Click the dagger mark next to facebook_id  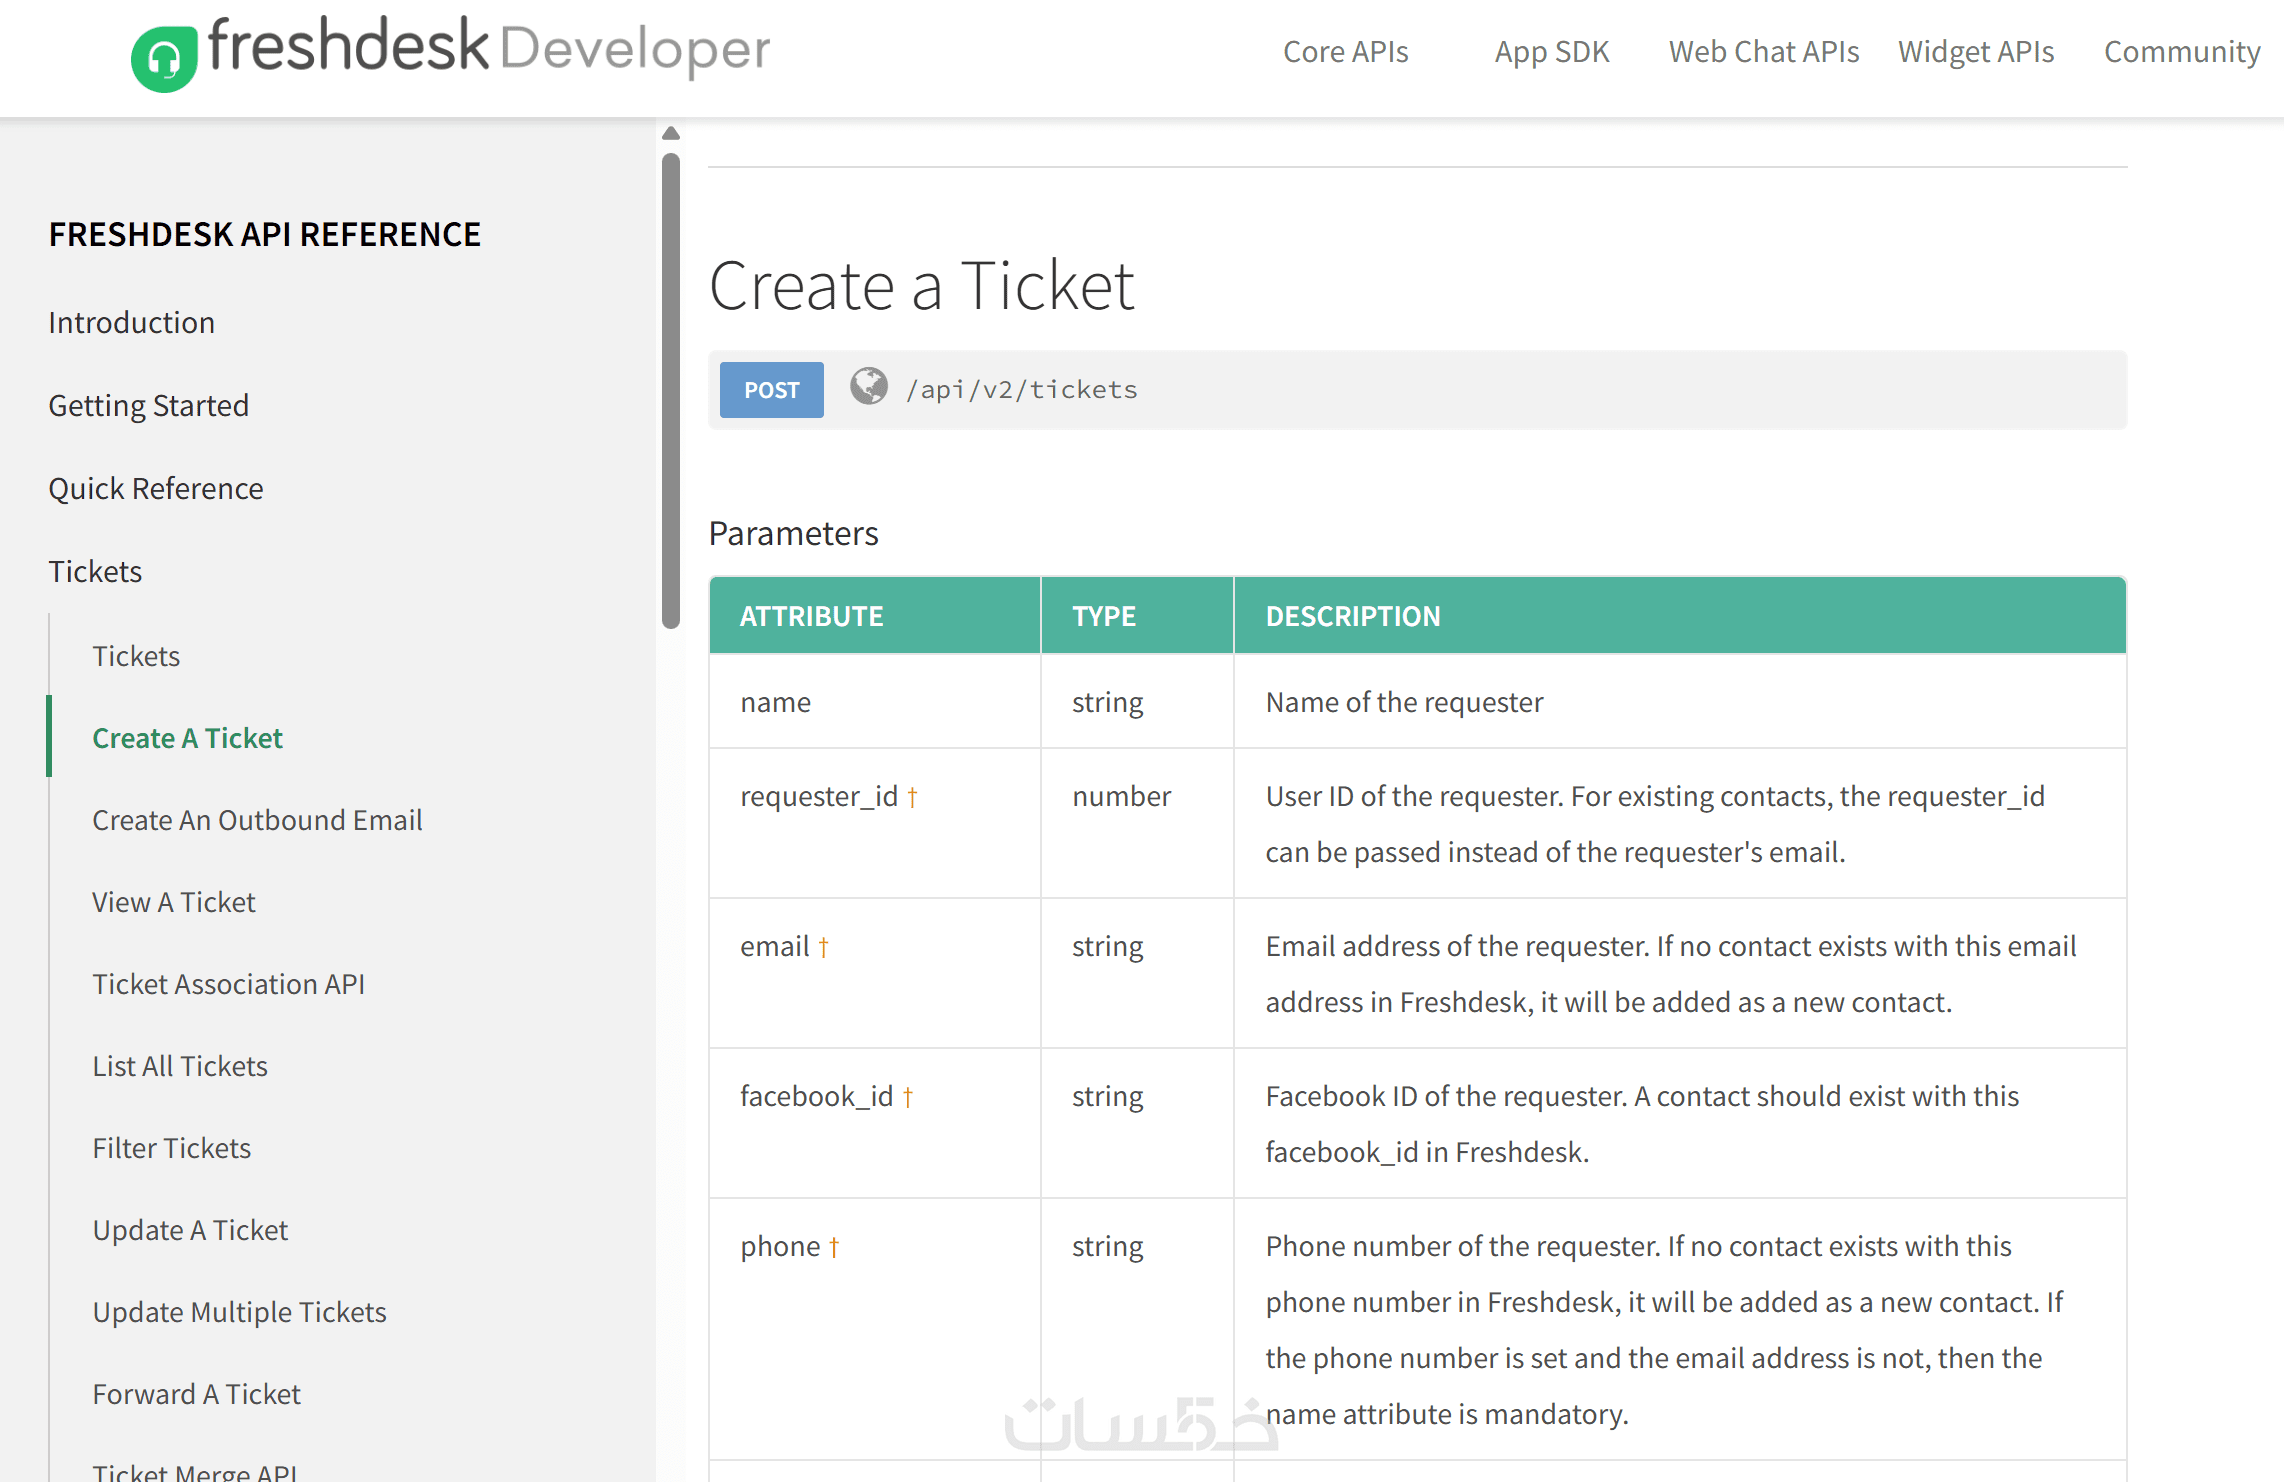[x=907, y=1097]
